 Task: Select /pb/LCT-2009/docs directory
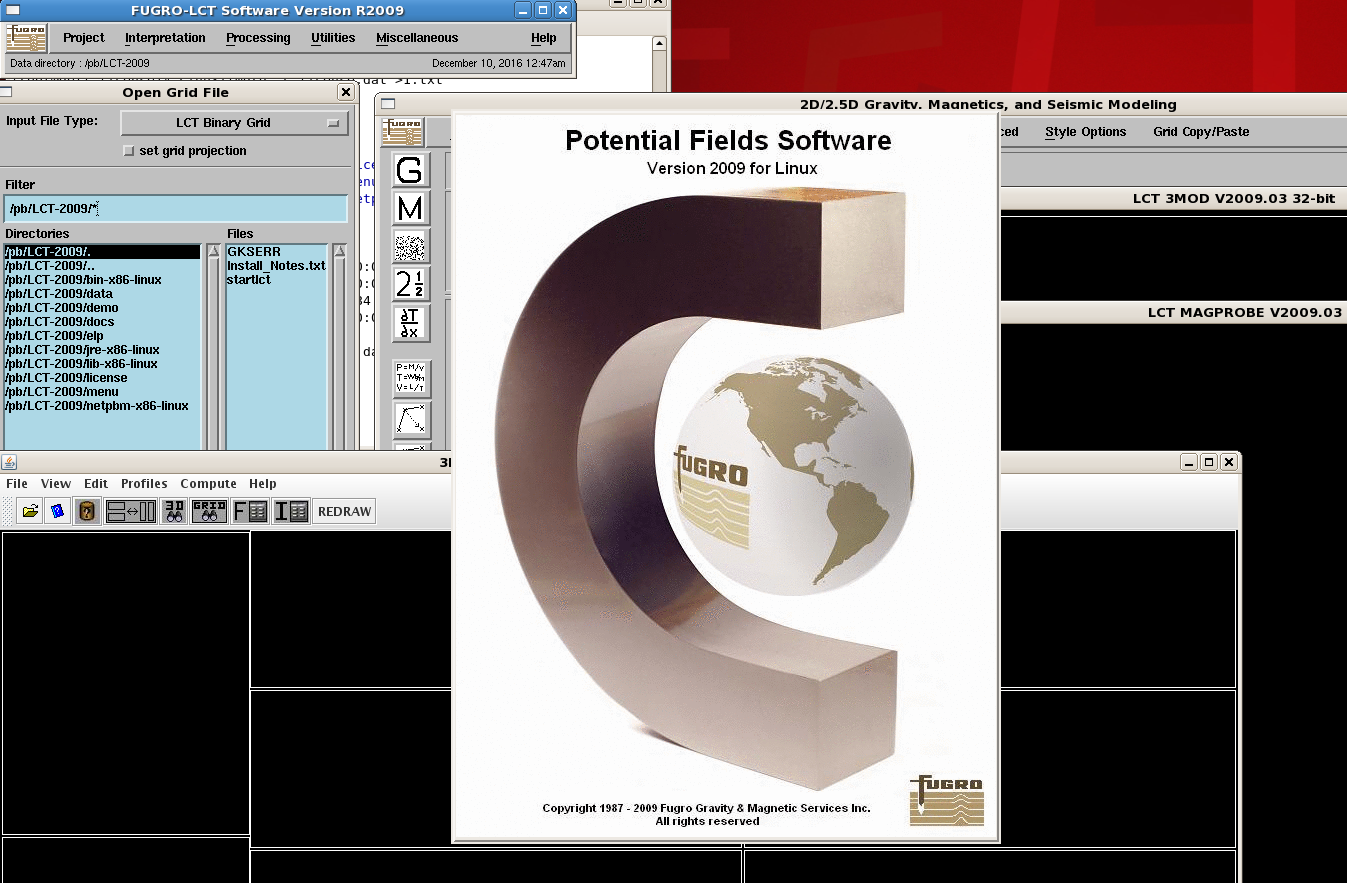[102, 322]
